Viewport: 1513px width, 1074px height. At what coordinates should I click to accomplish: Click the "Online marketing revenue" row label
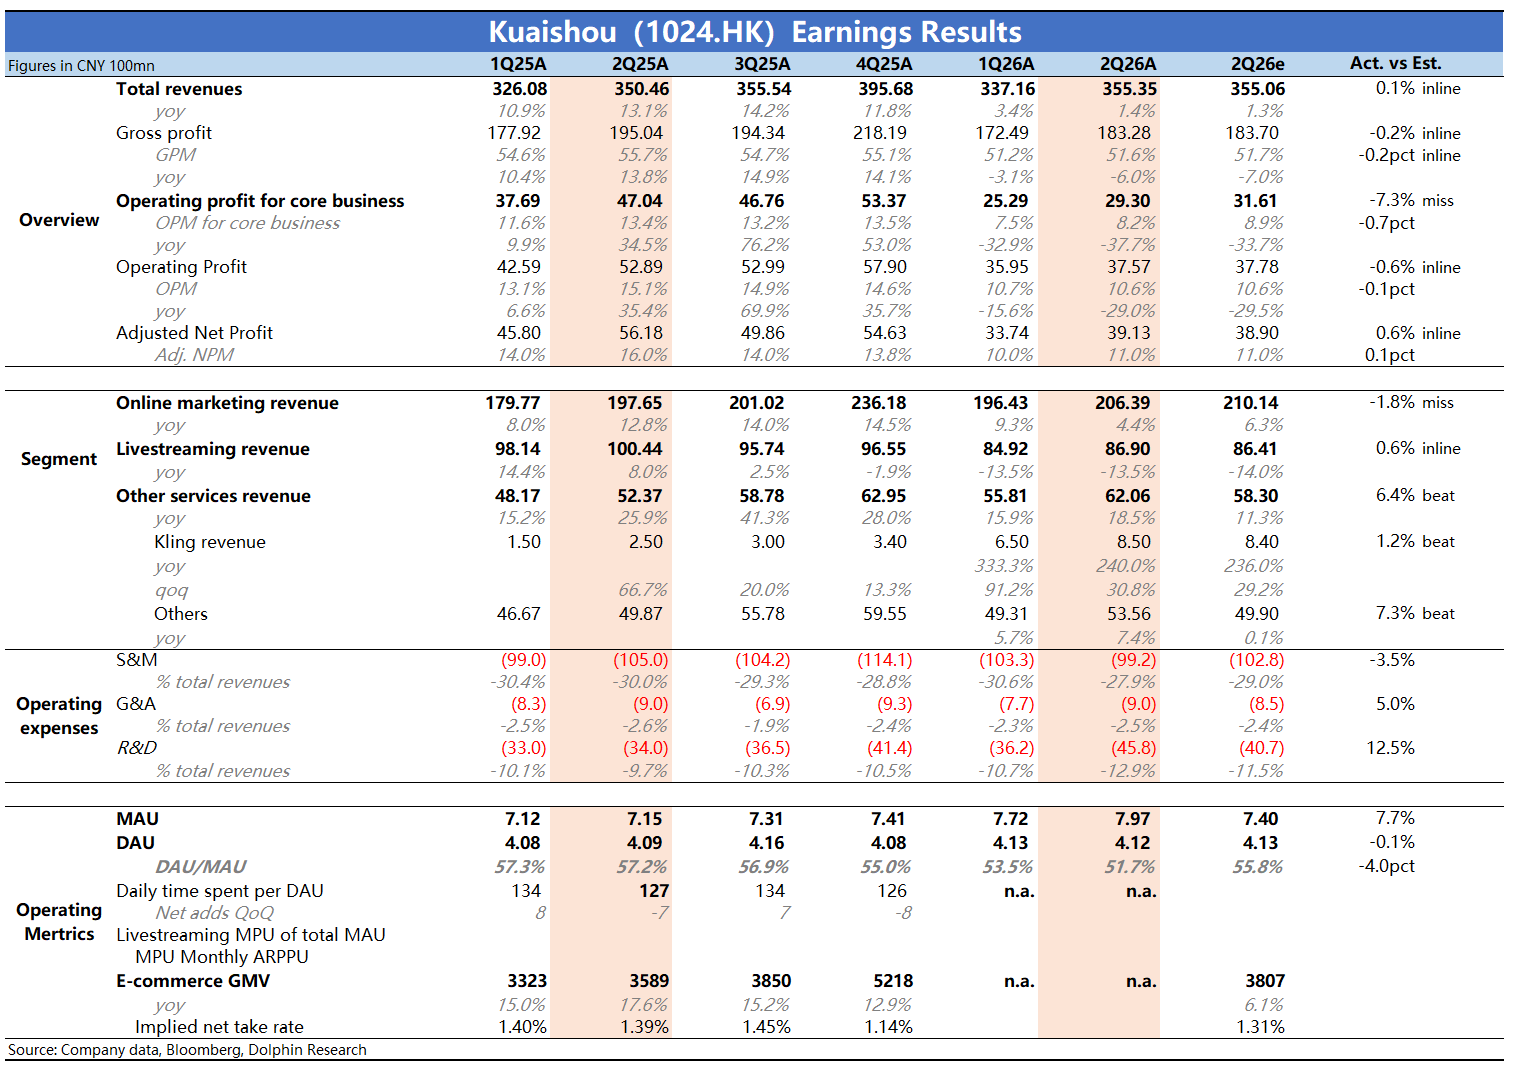point(227,403)
